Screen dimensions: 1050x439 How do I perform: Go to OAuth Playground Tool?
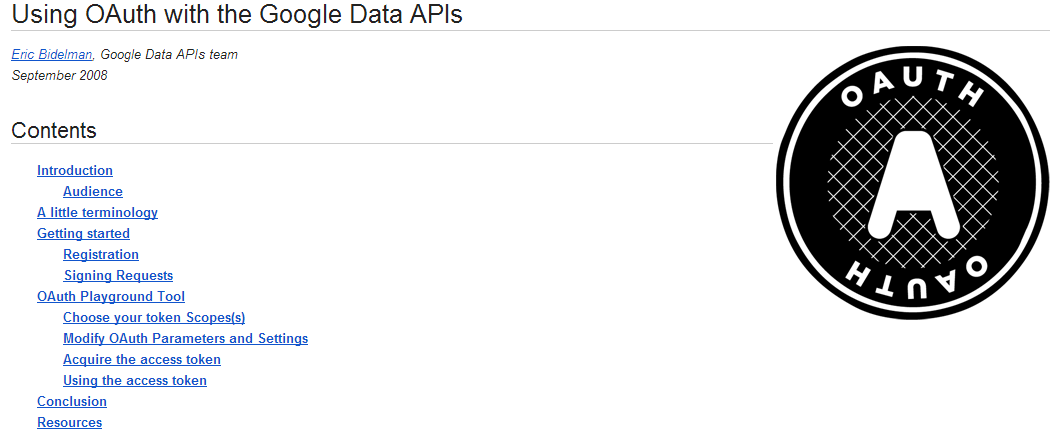[x=111, y=296]
